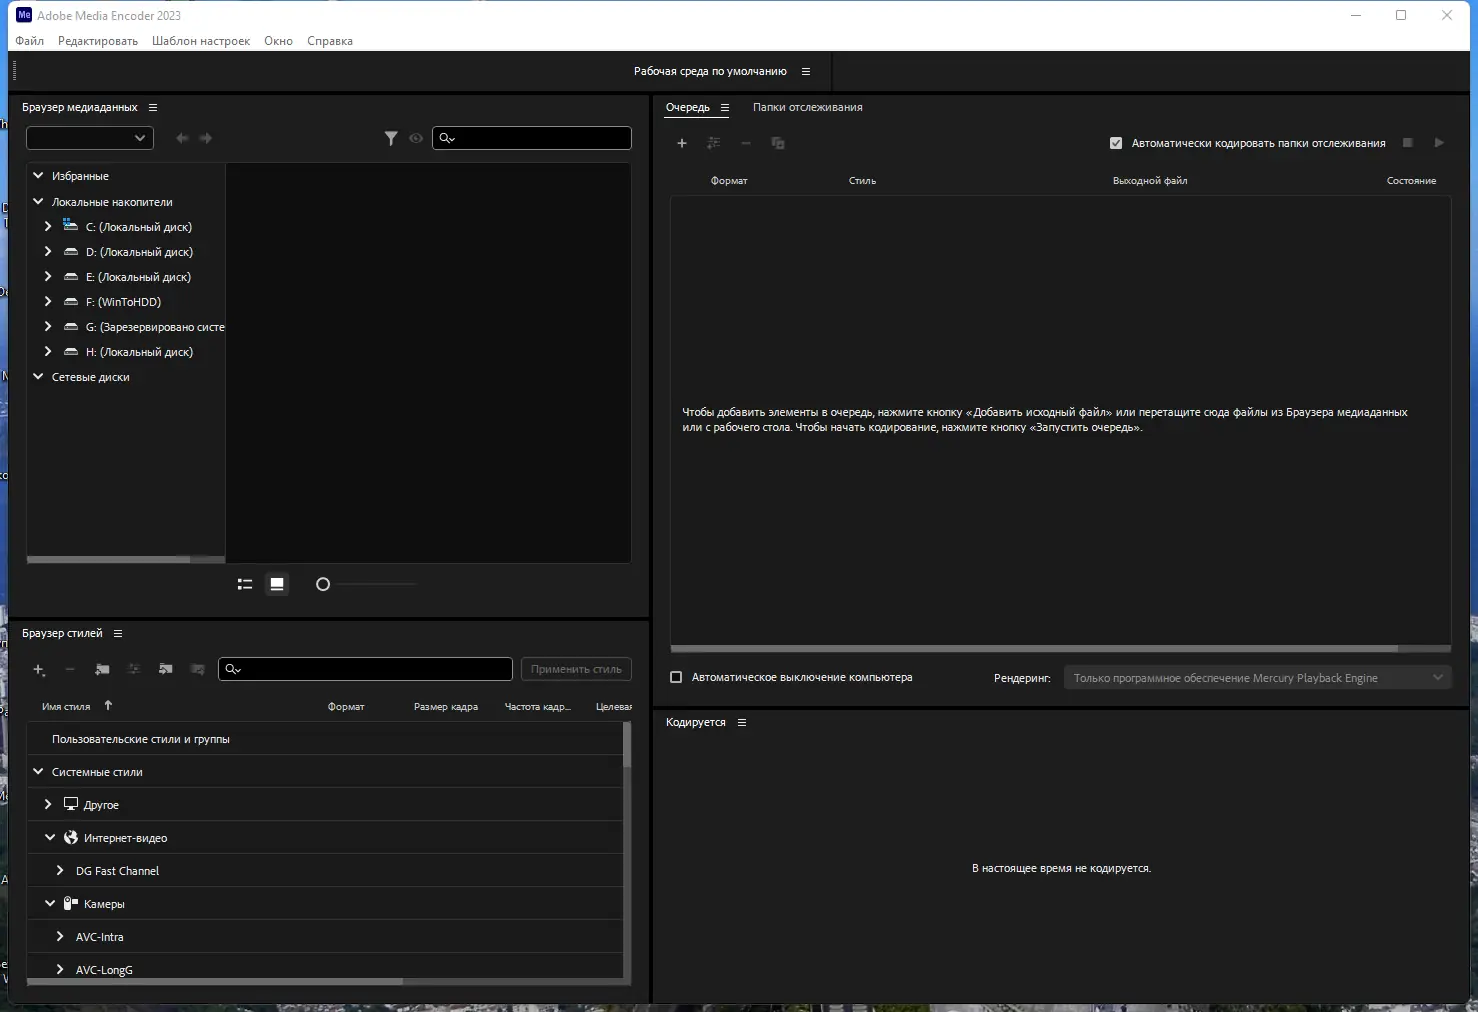Click the Start Queue play icon
The height and width of the screenshot is (1012, 1478).
[1439, 142]
